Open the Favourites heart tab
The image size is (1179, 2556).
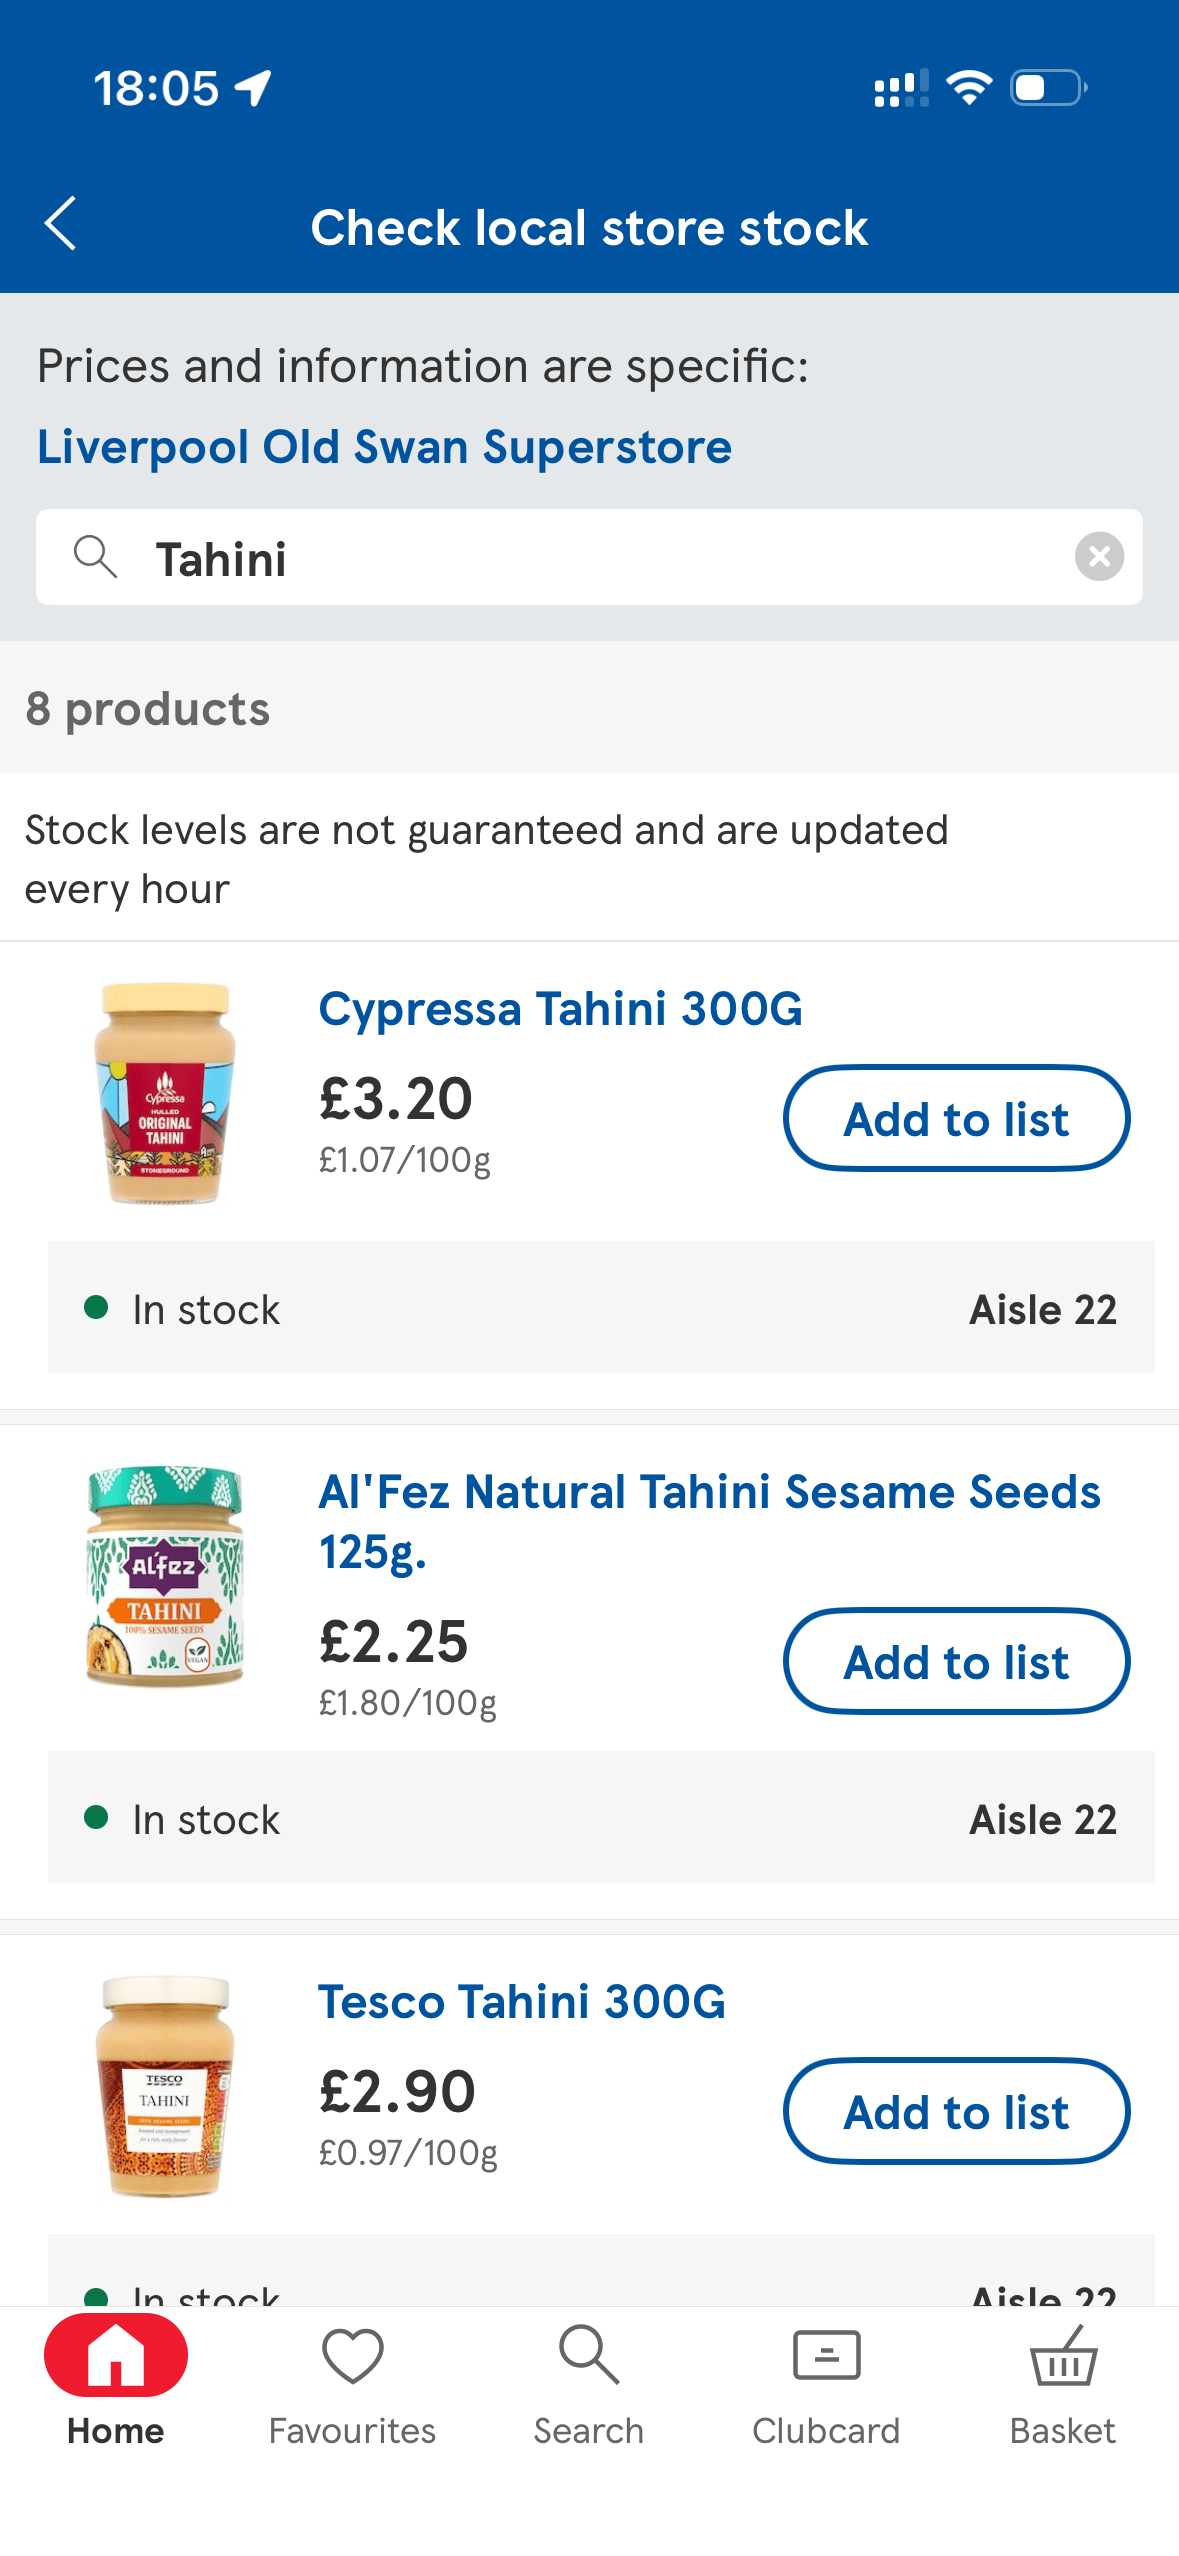pyautogui.click(x=352, y=2384)
